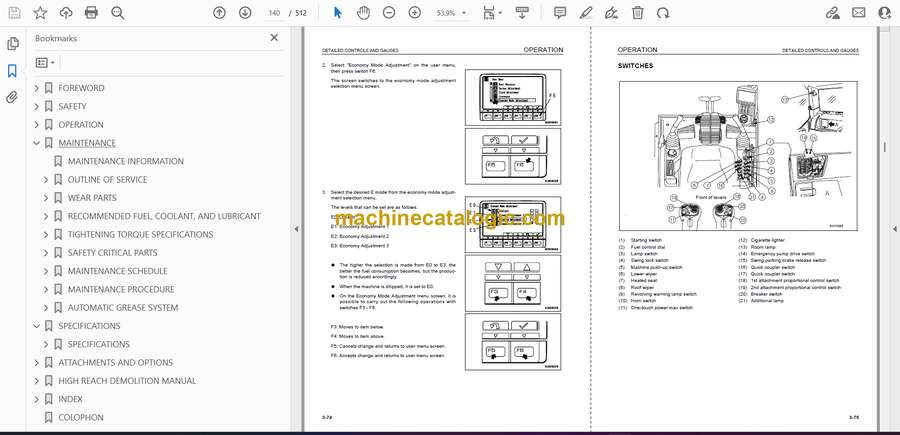Click the vertical scrollbar handle

[x=885, y=148]
